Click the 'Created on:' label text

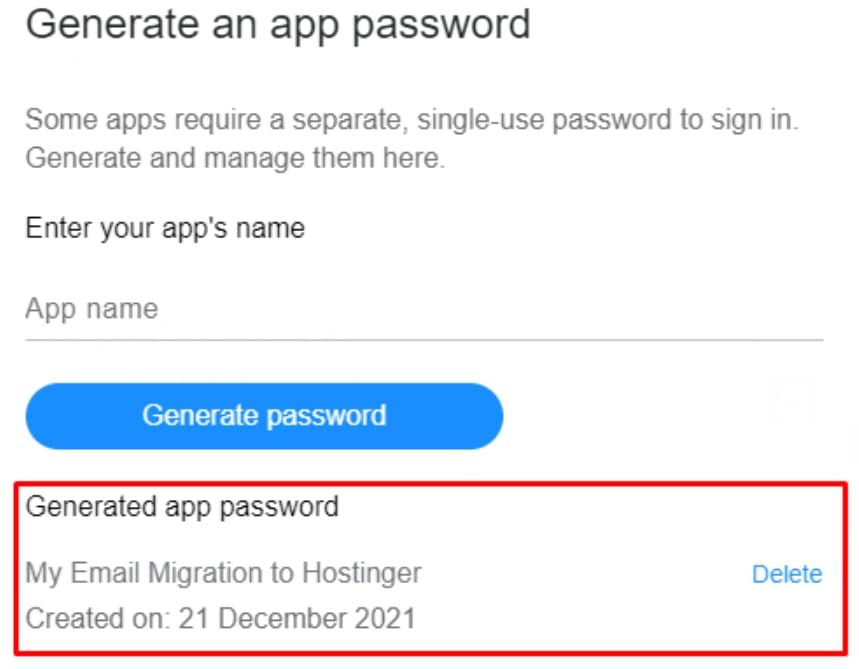98,617
